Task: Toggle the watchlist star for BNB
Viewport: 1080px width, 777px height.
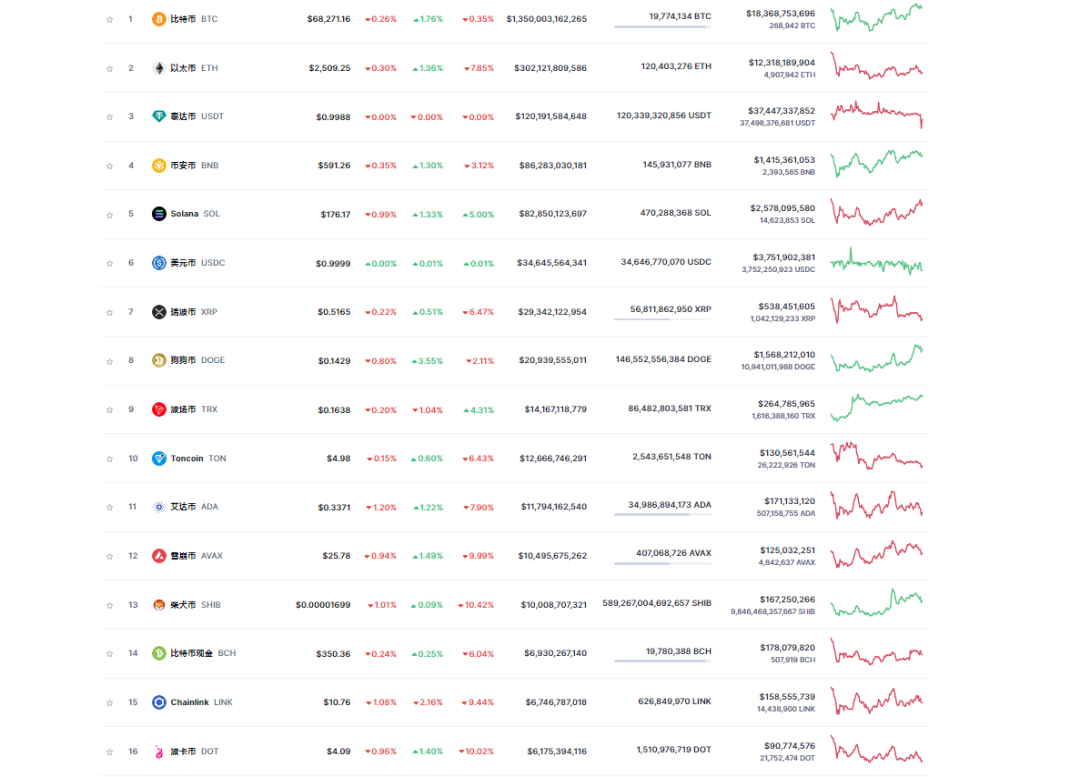Action: (x=110, y=165)
